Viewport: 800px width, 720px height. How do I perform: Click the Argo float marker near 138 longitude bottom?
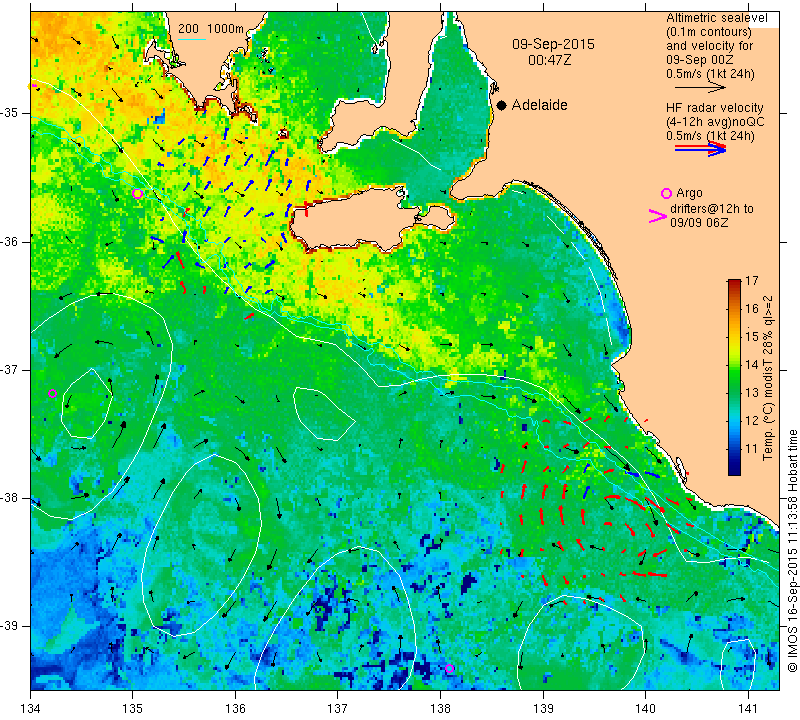point(449,668)
